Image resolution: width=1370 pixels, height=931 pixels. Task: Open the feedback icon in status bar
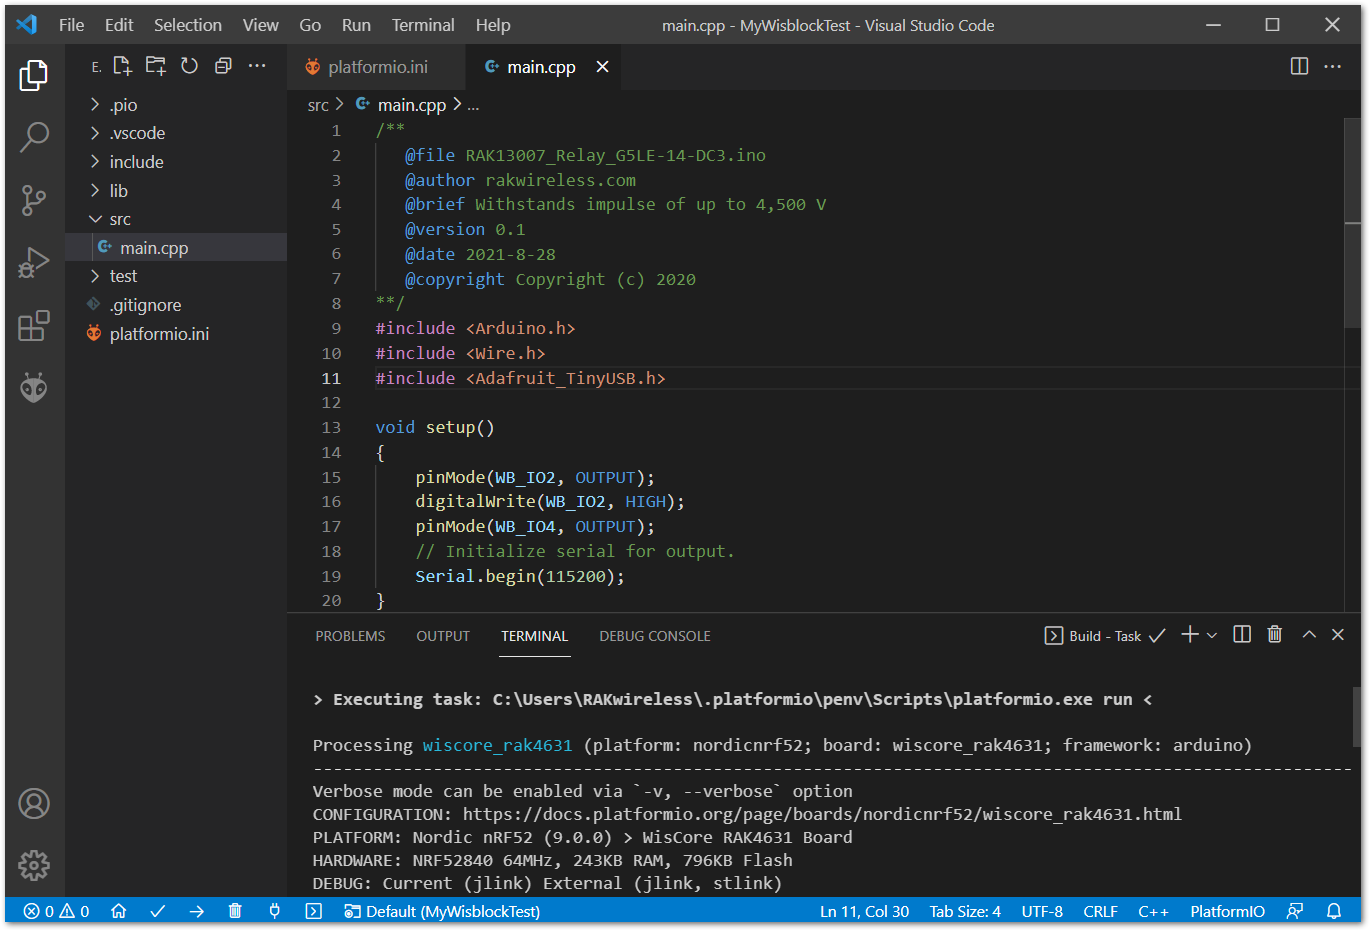[x=1295, y=911]
